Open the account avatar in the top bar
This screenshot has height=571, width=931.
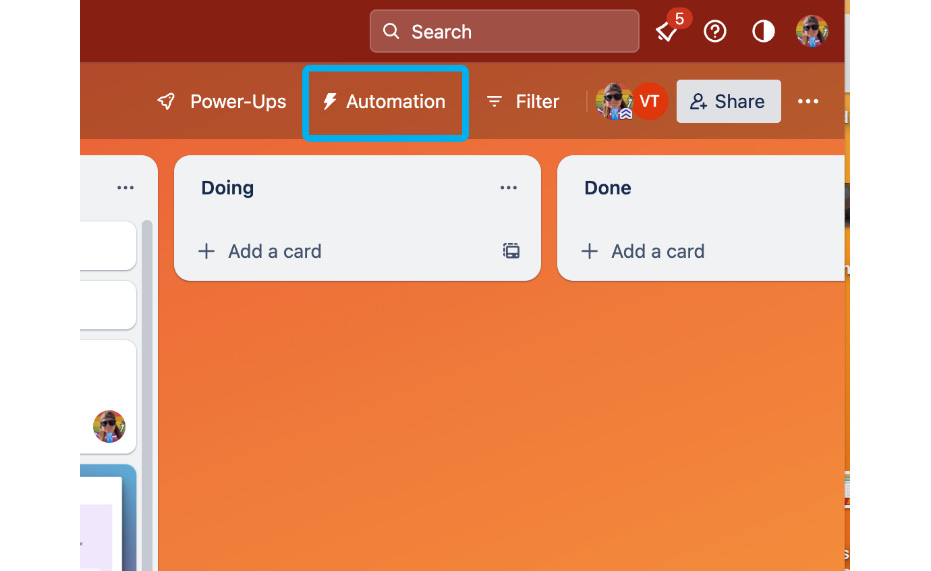point(812,31)
